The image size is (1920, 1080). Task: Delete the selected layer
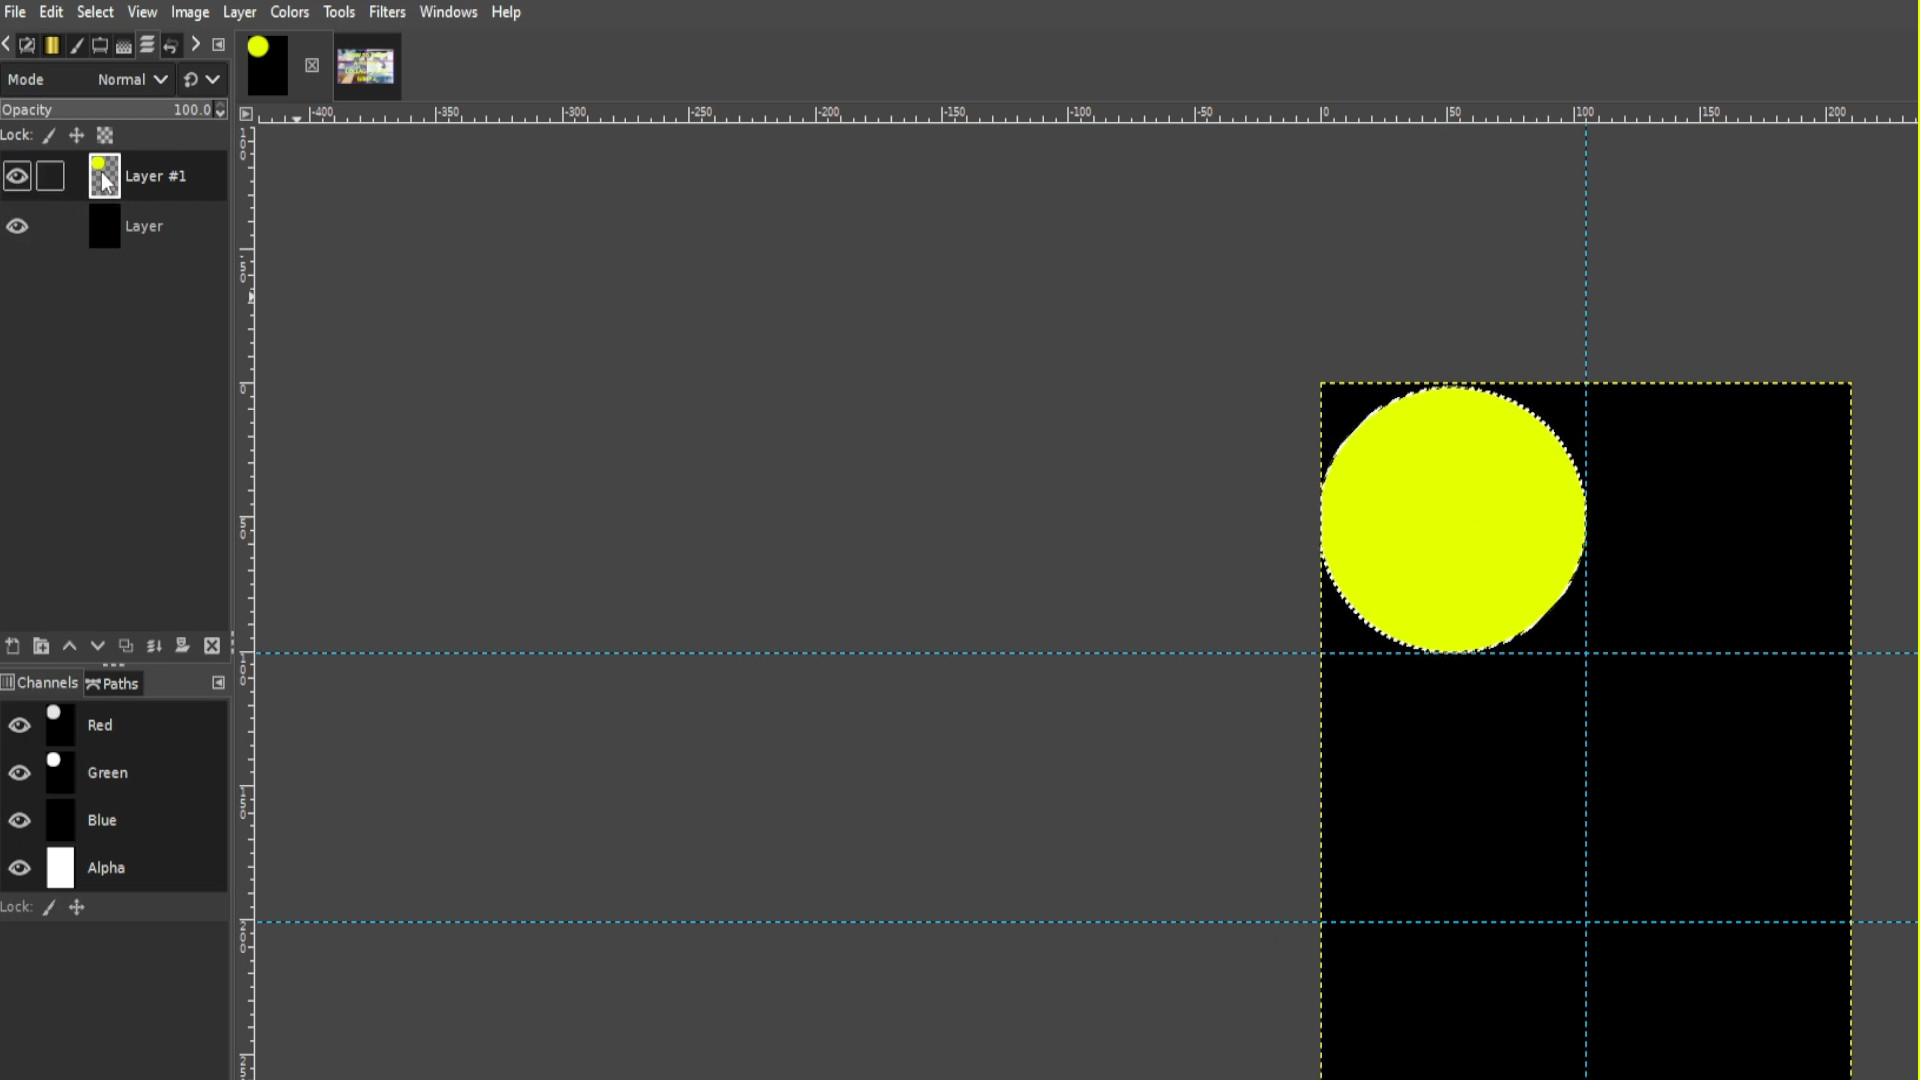click(212, 646)
